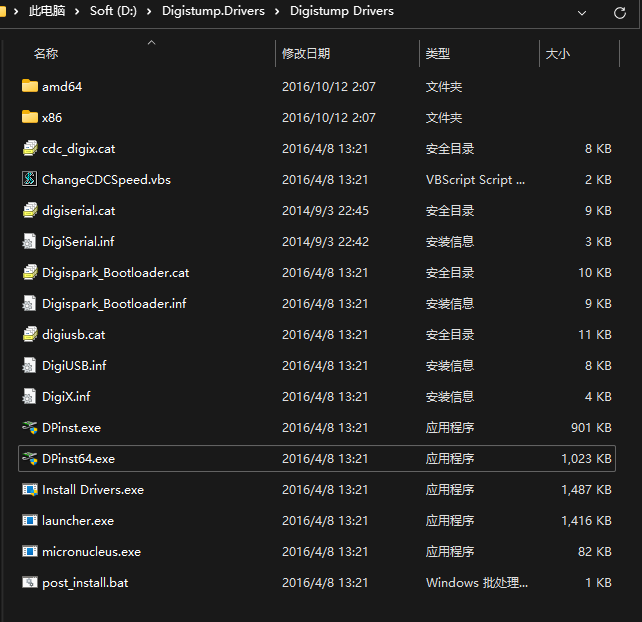The image size is (642, 622).
Task: Click the Install Drivers.exe icon
Action: pos(29,490)
